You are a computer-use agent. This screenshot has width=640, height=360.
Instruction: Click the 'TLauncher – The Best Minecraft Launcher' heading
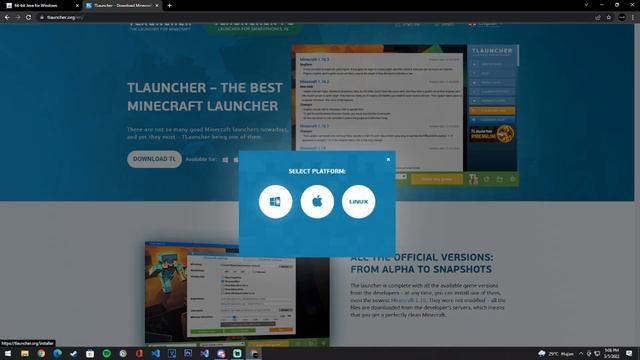[205, 97]
